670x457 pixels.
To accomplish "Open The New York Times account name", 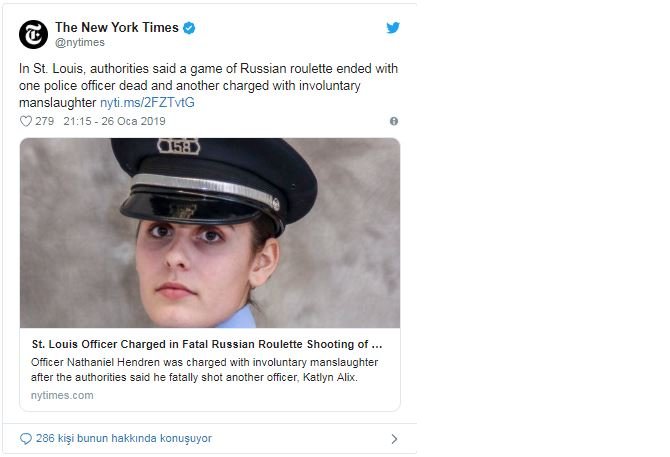I will coord(116,28).
